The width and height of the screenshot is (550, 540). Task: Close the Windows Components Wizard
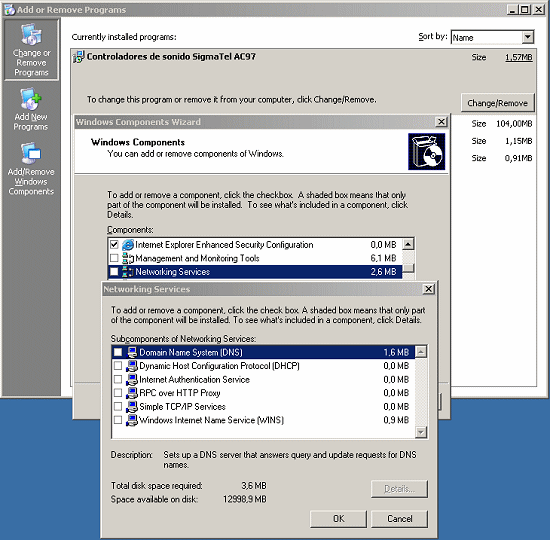click(x=441, y=122)
